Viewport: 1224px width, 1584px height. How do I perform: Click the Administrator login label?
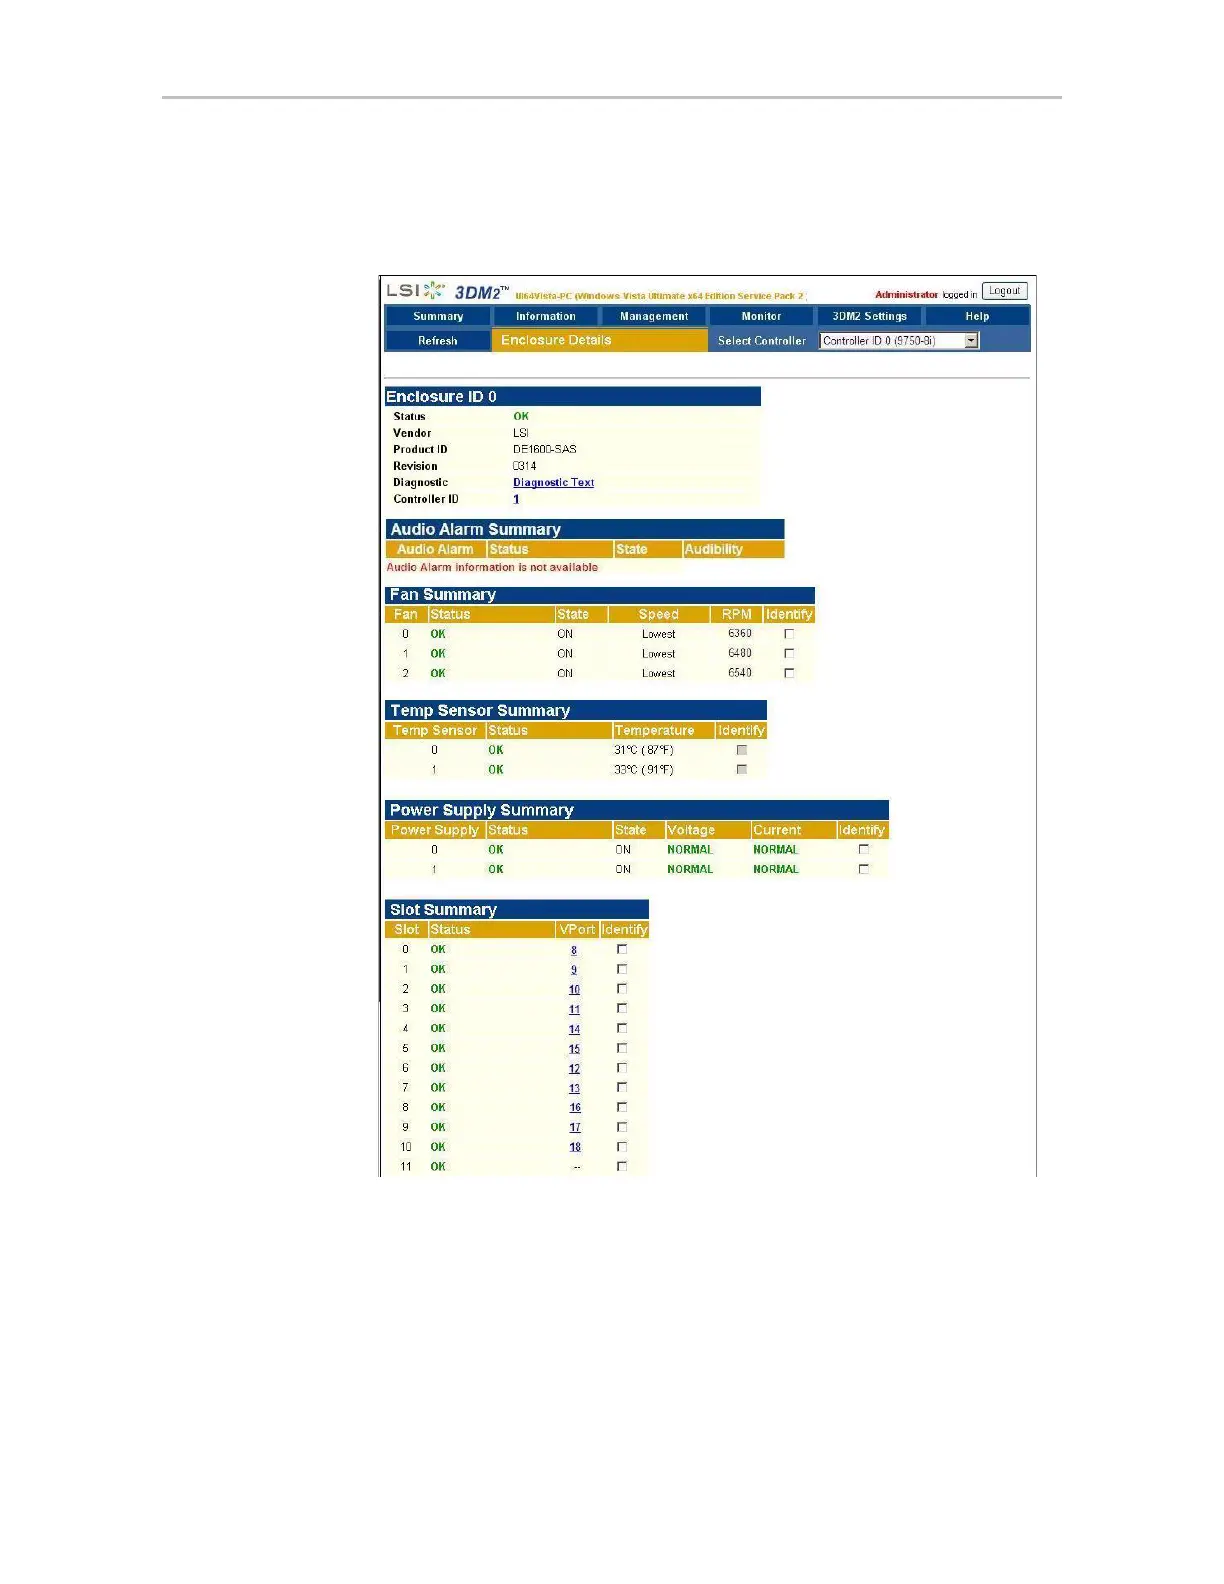[906, 295]
